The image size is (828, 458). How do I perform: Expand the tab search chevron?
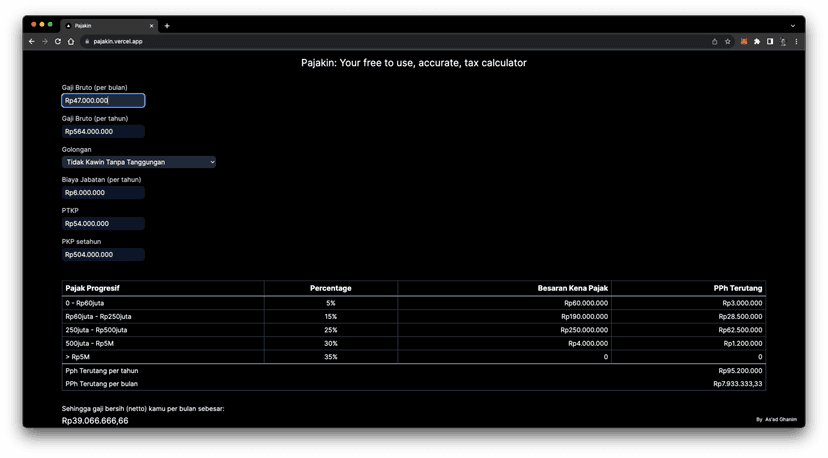(x=793, y=25)
